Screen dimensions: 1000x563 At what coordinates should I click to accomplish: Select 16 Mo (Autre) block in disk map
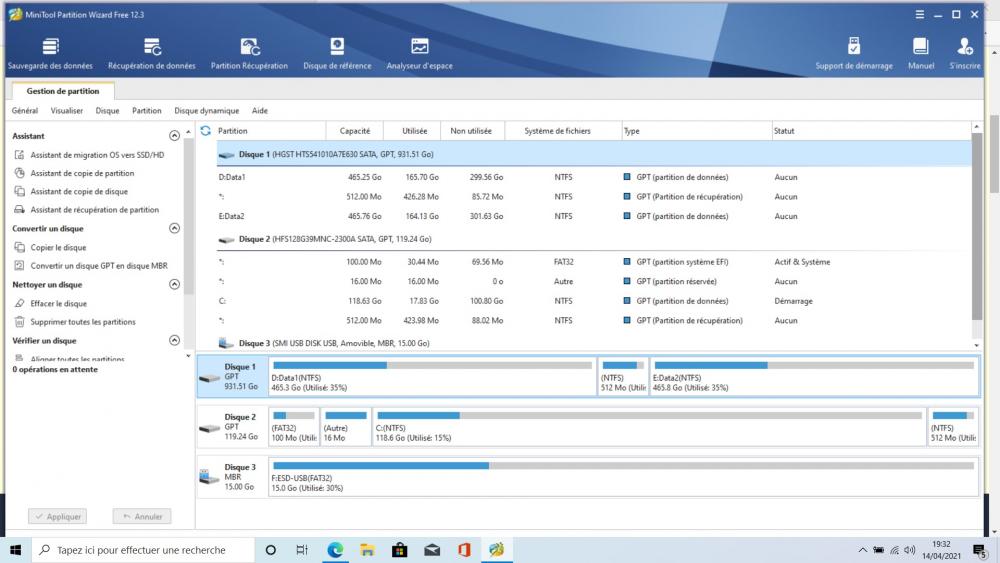pyautogui.click(x=346, y=427)
